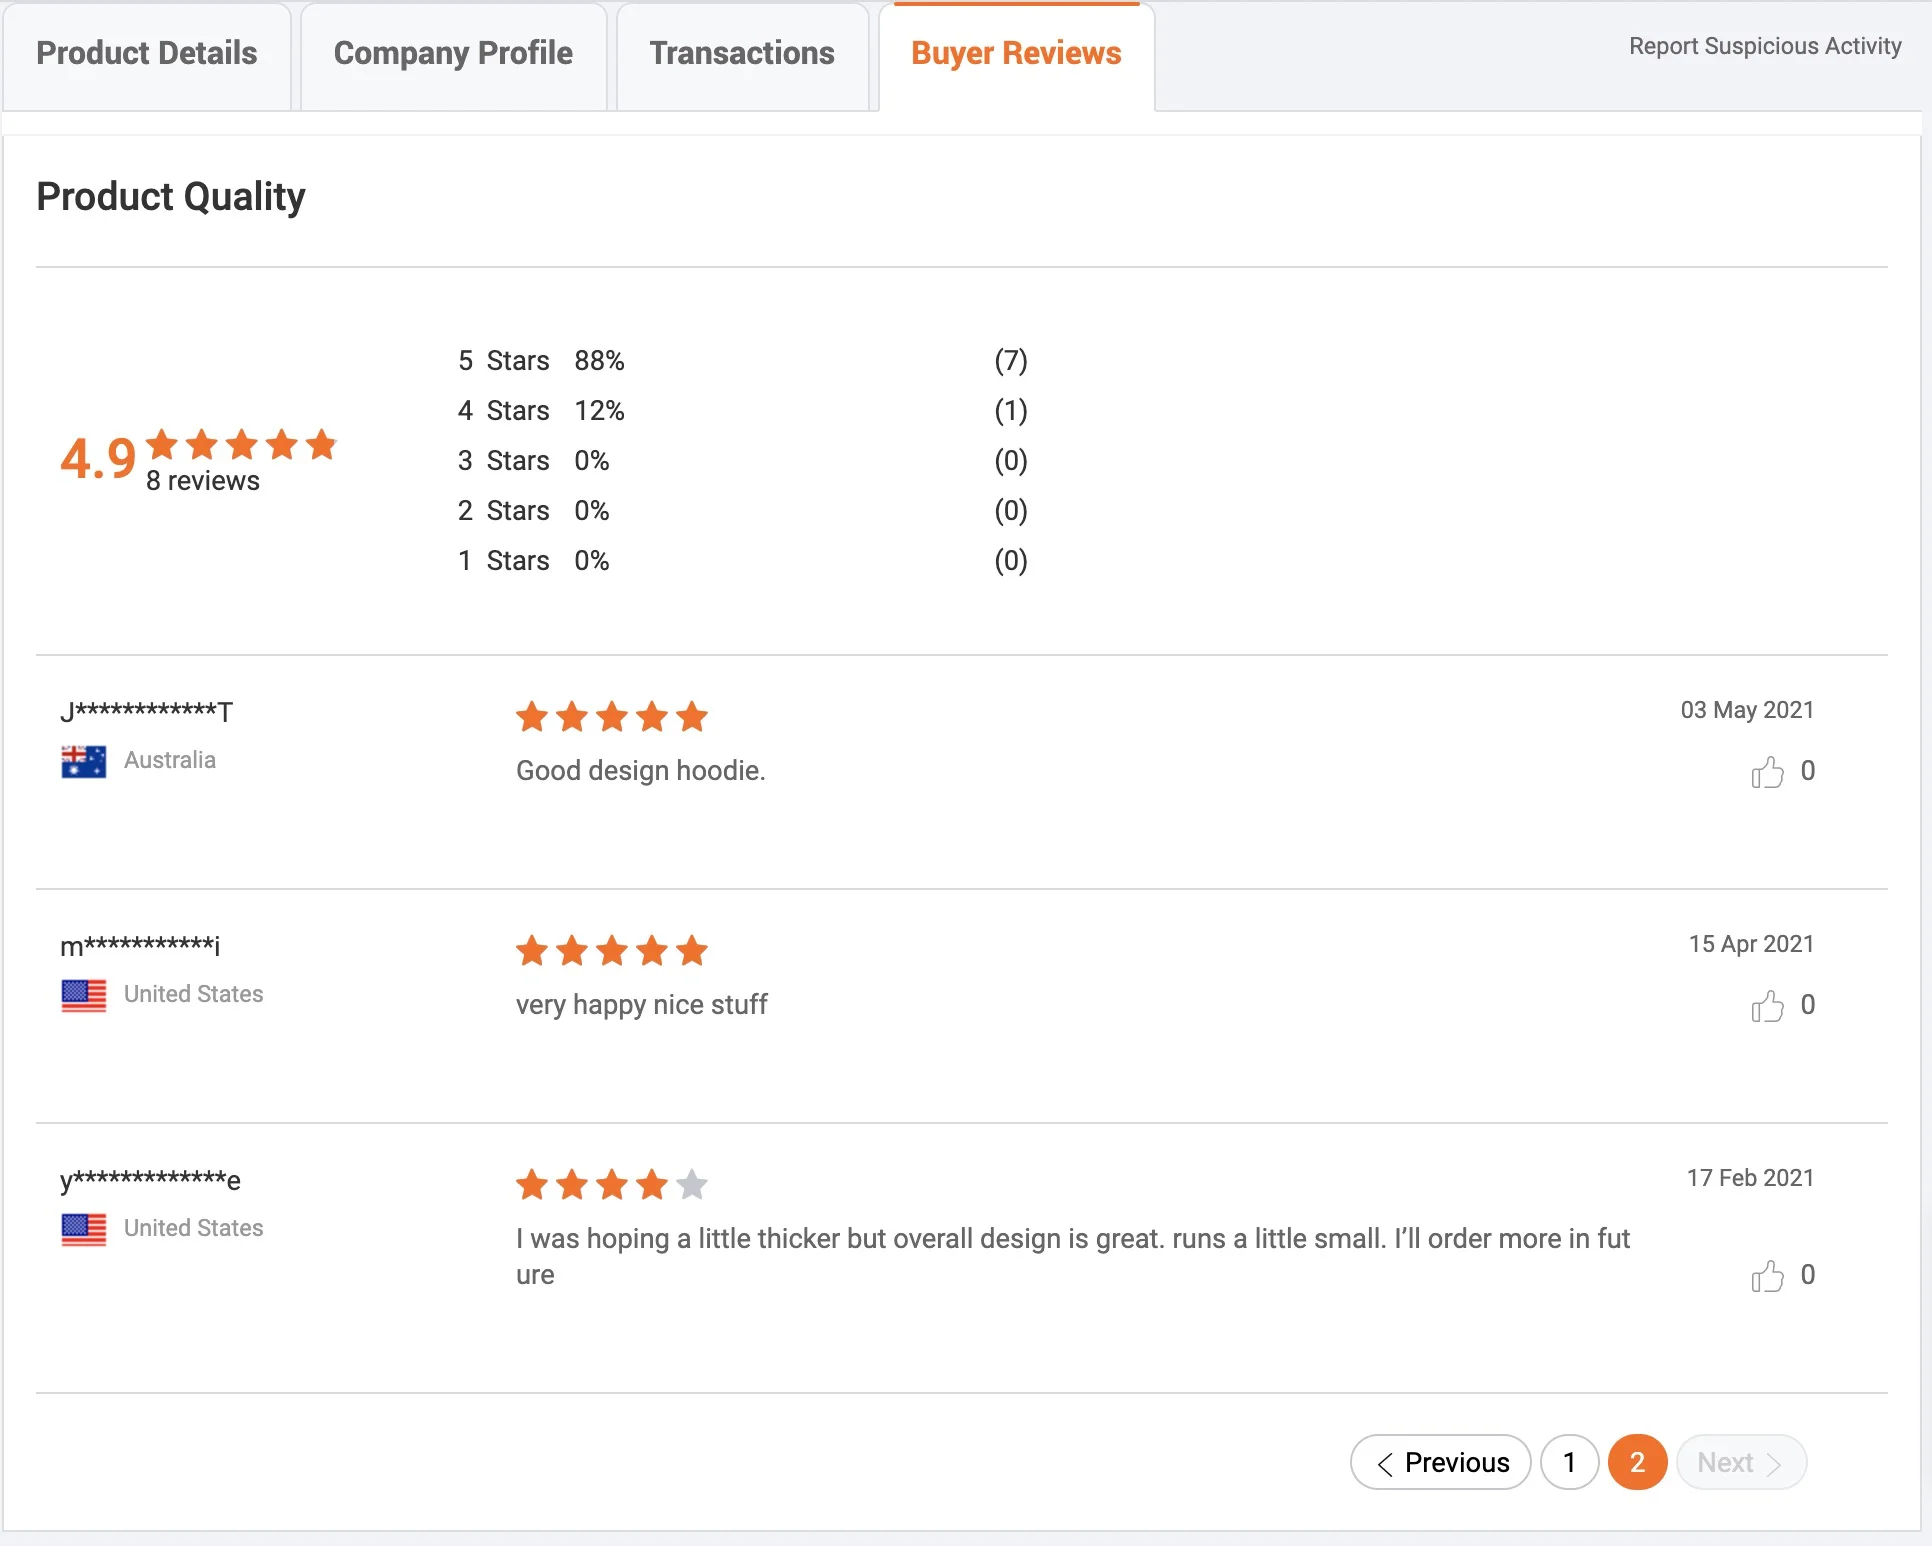The width and height of the screenshot is (1932, 1546).
Task: Thumbs-up the 17 Feb 2021 review
Action: coord(1767,1276)
